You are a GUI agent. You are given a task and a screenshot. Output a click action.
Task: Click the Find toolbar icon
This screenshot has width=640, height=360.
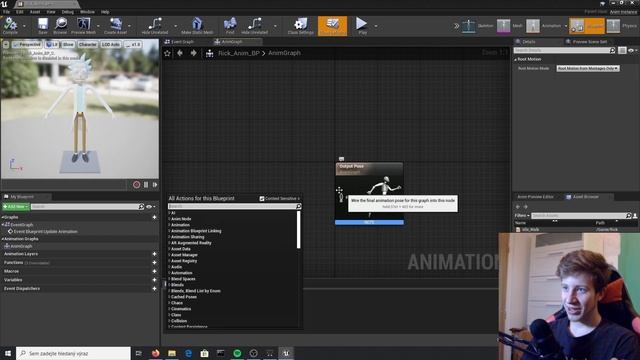coord(230,26)
